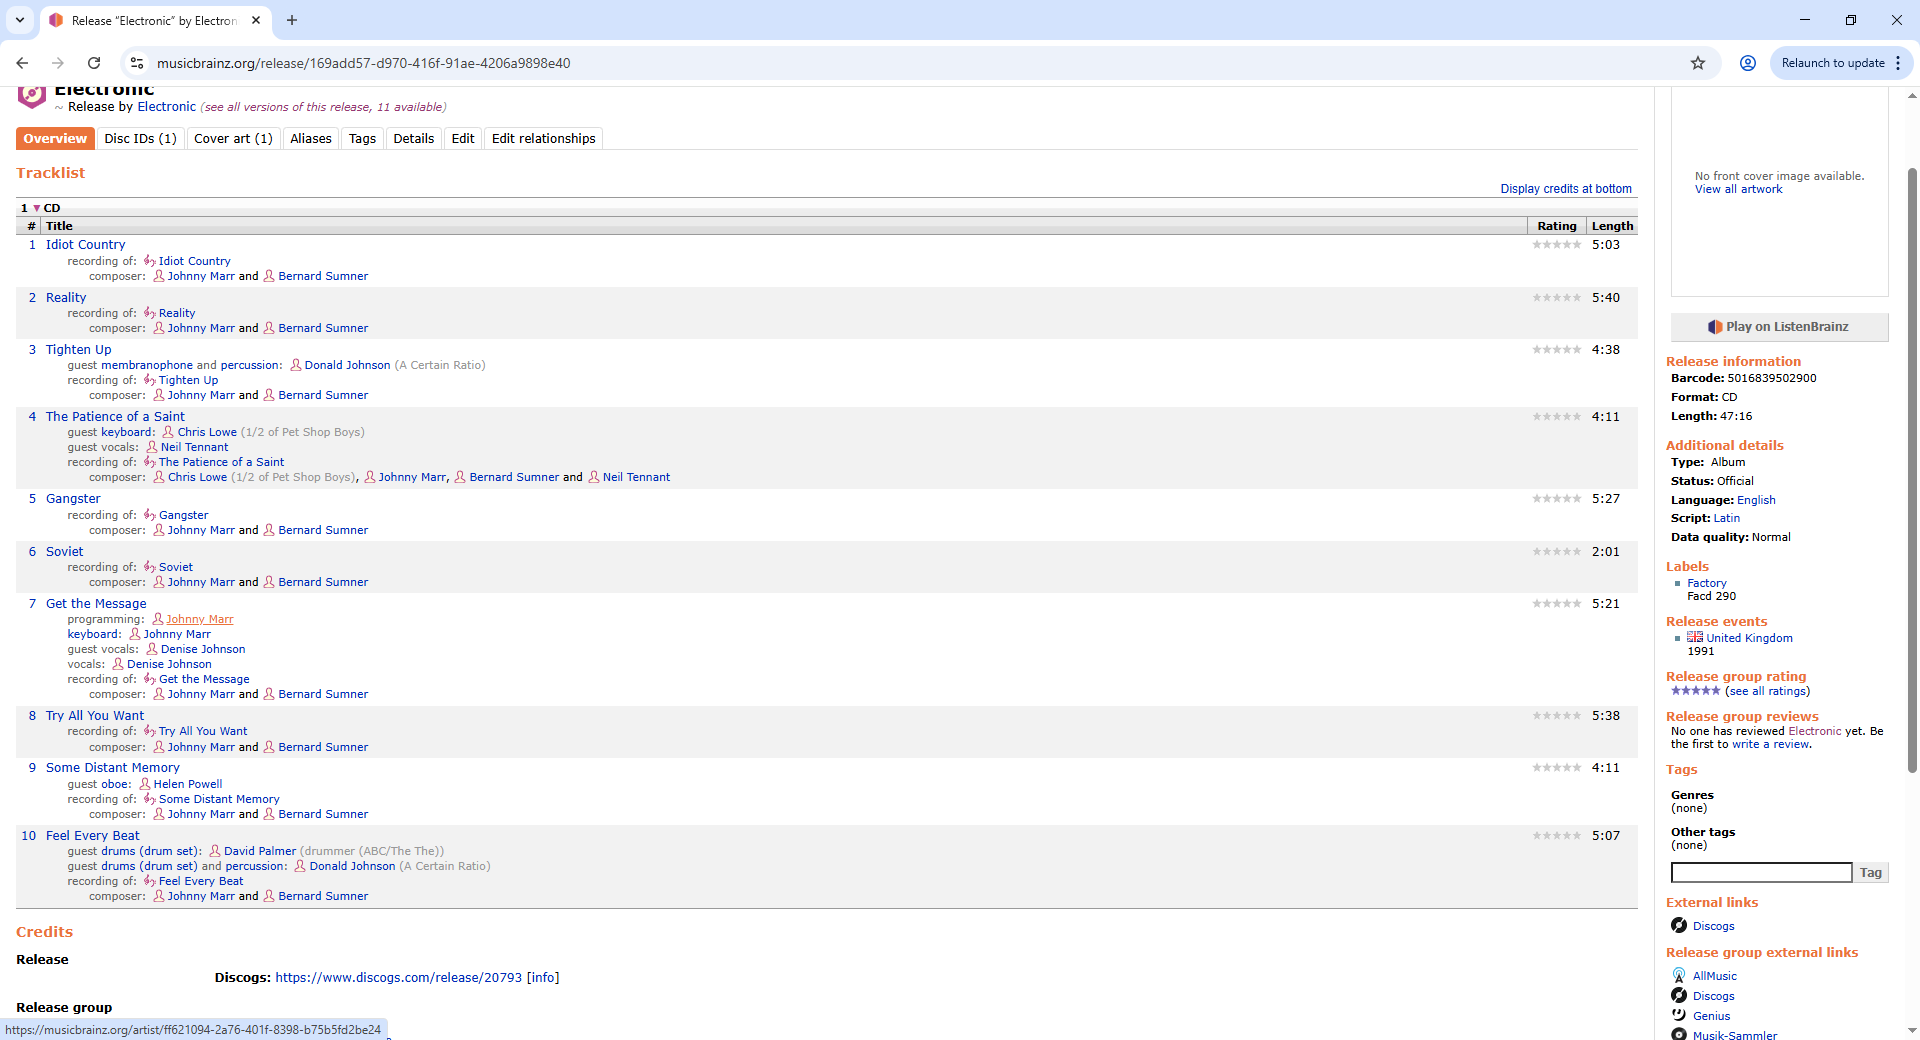This screenshot has width=1920, height=1040.
Task: Open the Try All You Want track title
Action: pyautogui.click(x=95, y=716)
